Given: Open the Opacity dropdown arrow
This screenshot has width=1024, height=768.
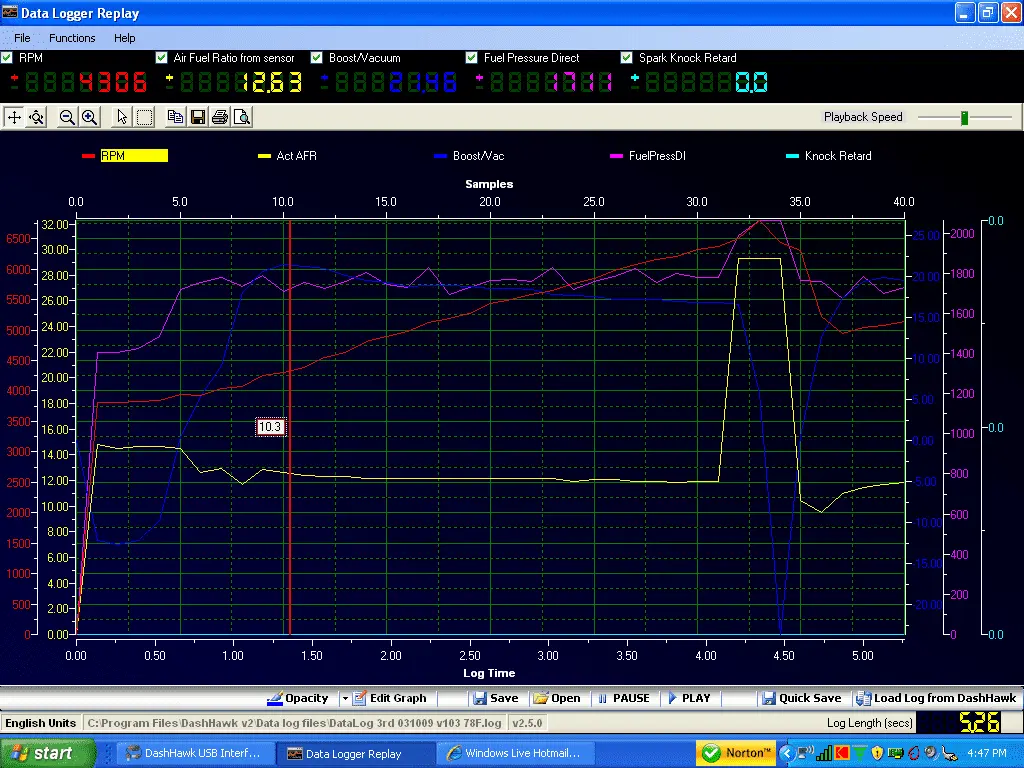Looking at the screenshot, I should [345, 697].
